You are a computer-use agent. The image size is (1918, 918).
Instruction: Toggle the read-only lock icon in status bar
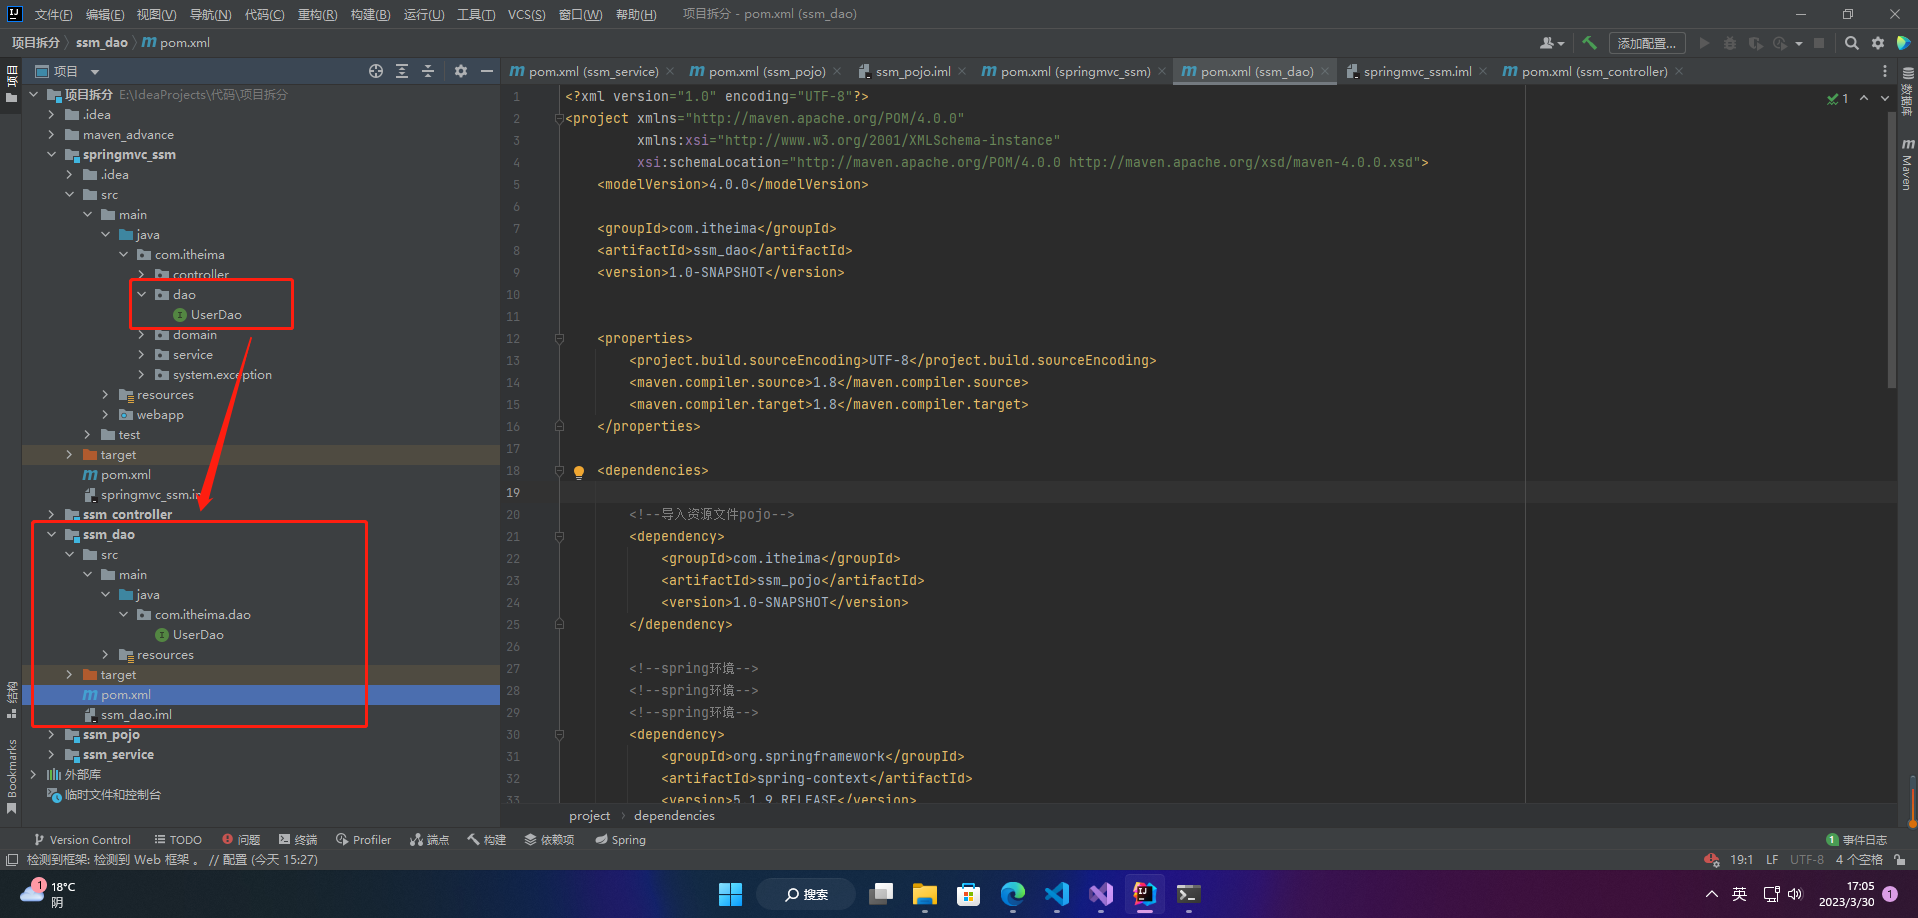click(1899, 860)
